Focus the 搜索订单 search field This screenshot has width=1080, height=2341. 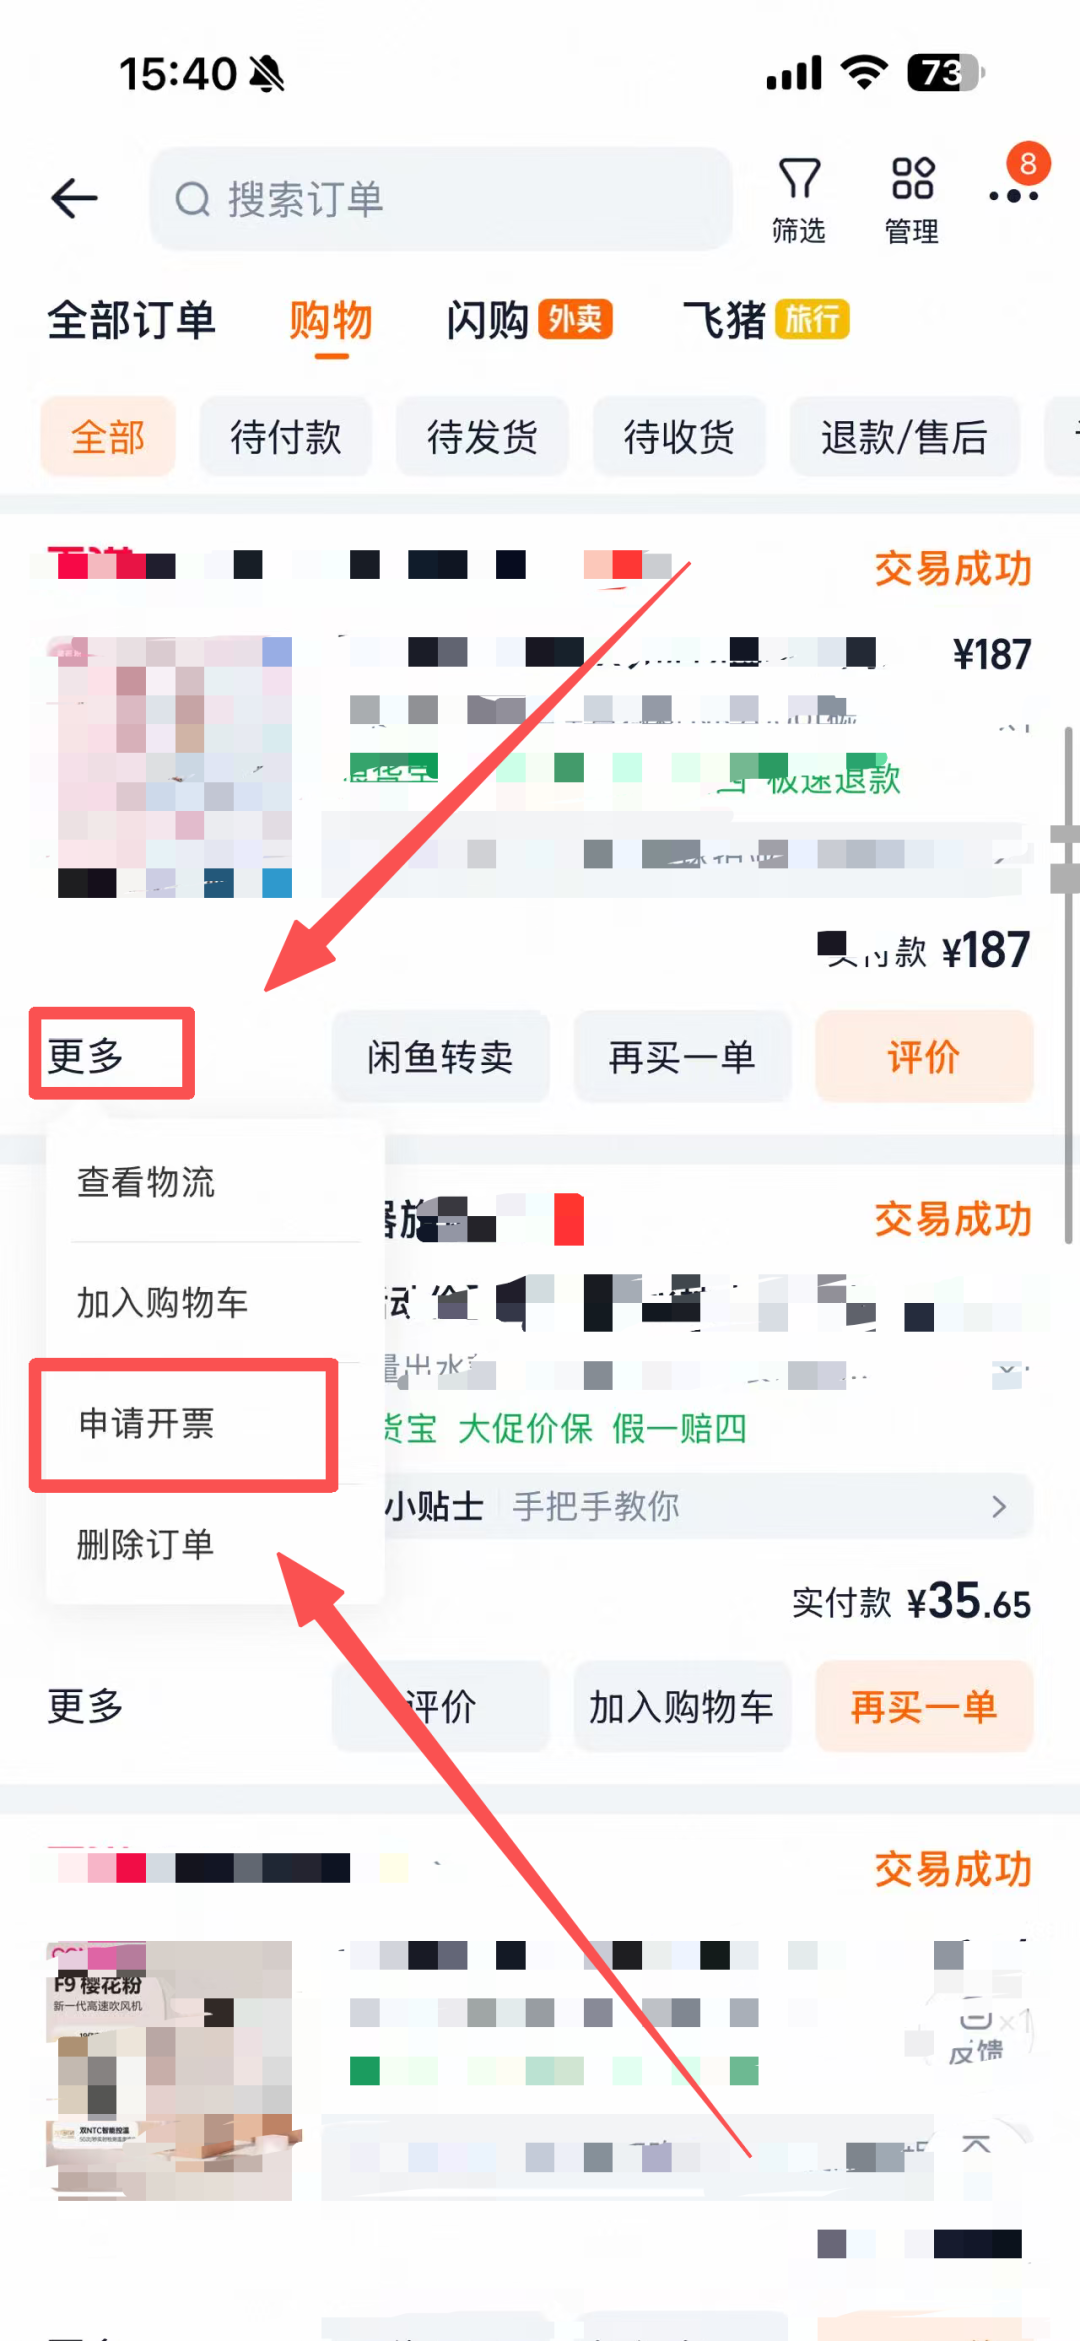pos(441,199)
